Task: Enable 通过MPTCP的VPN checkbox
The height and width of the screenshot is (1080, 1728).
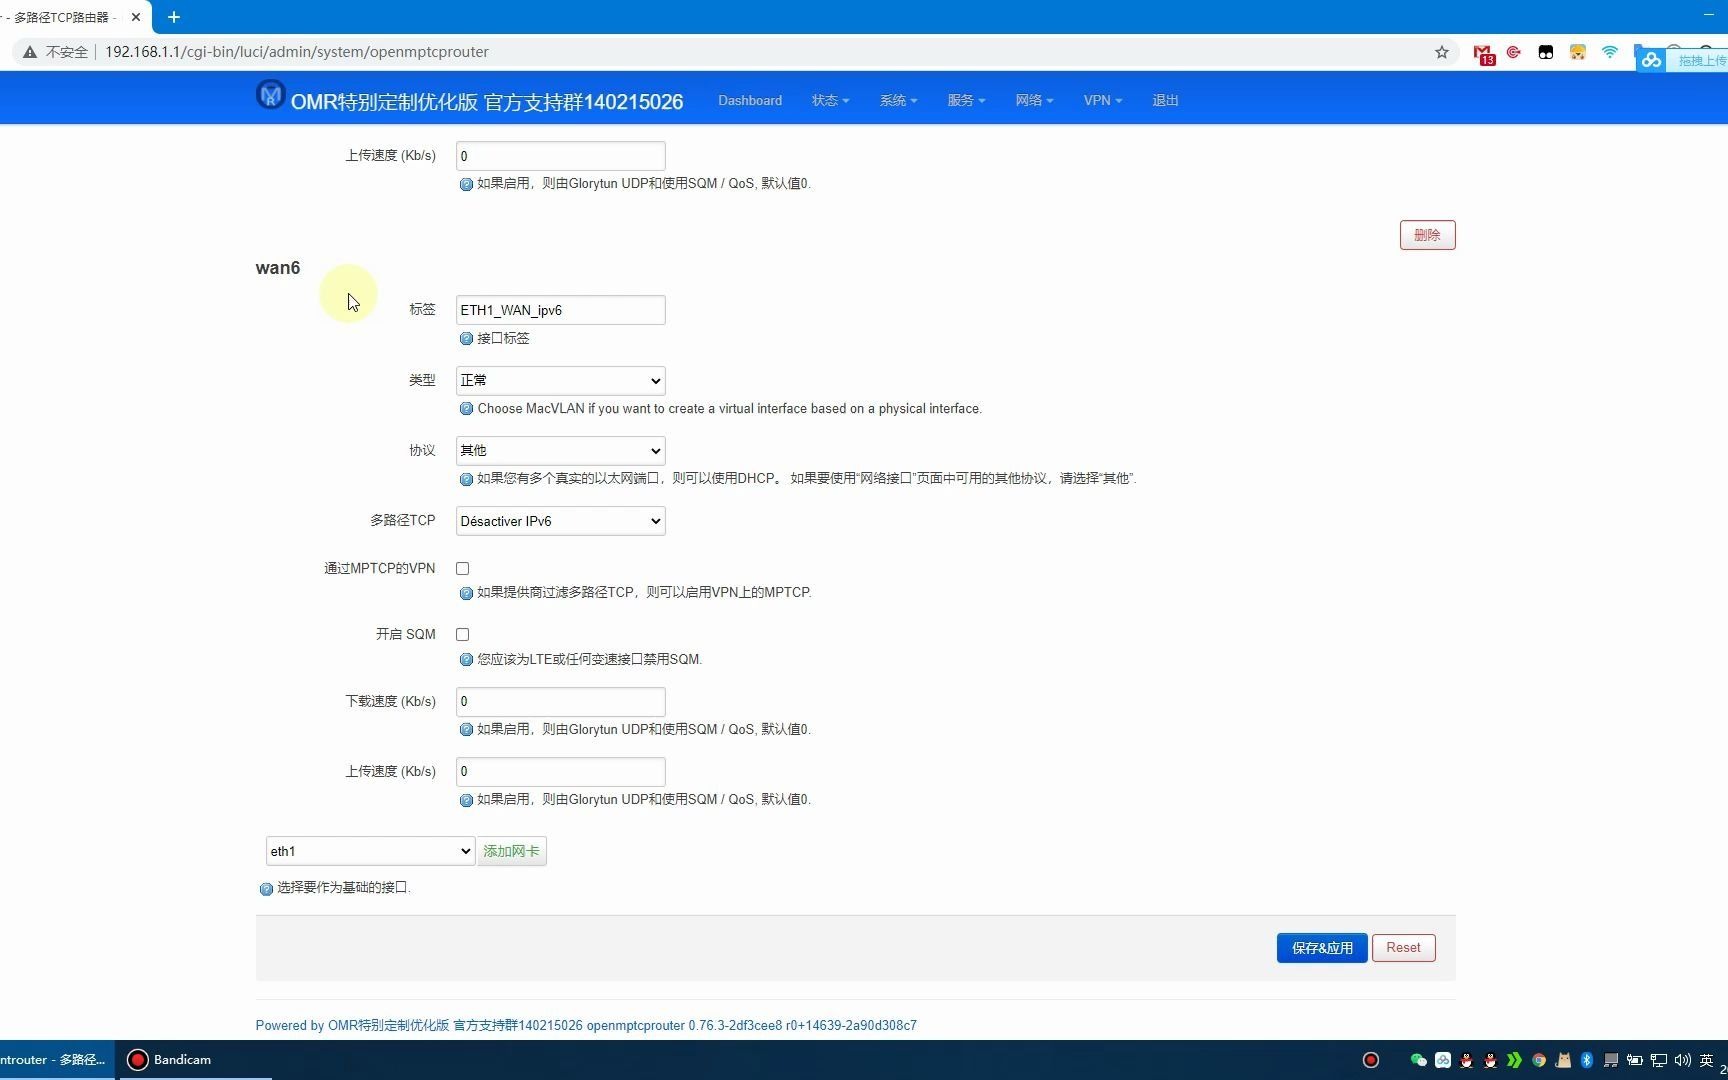Action: click(x=463, y=569)
